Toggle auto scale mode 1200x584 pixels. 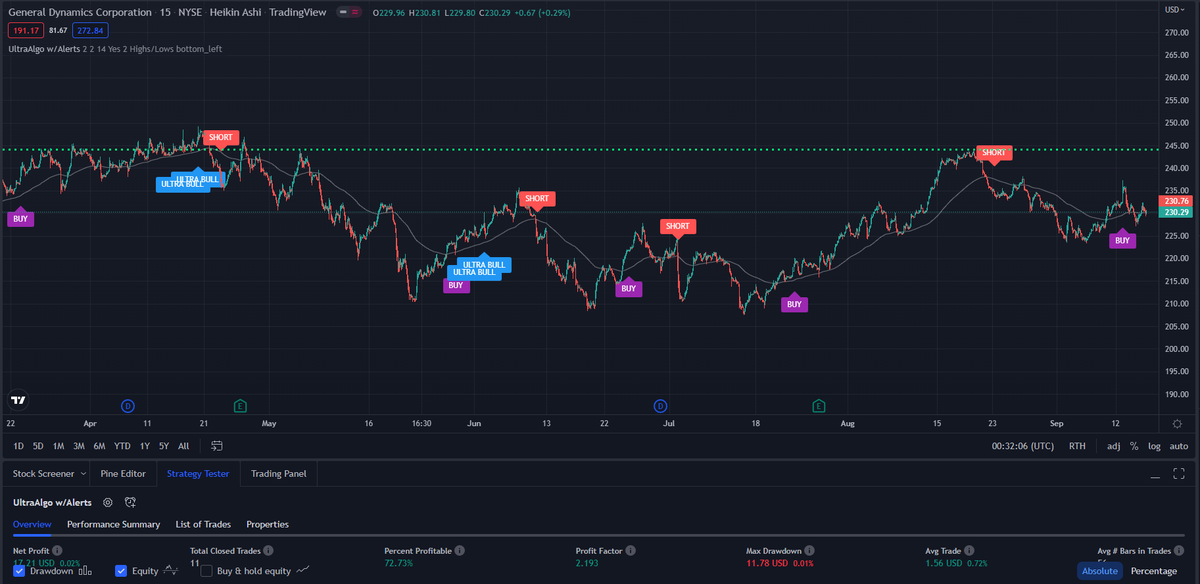1179,446
